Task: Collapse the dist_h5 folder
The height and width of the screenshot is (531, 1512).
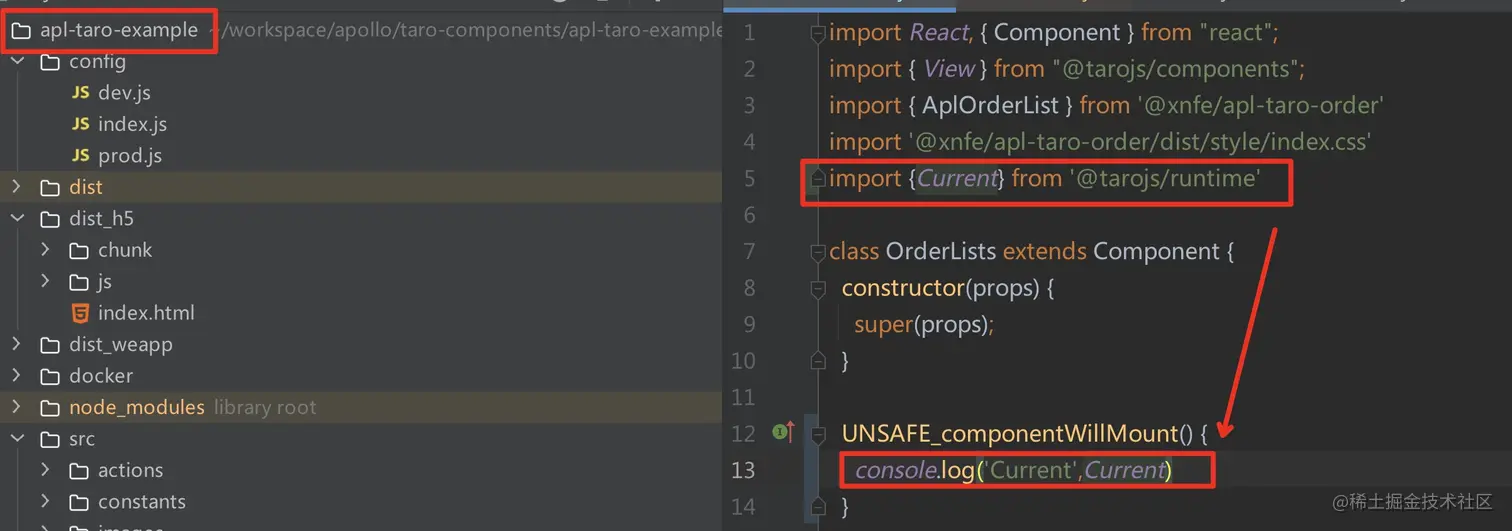Action: pyautogui.click(x=16, y=219)
